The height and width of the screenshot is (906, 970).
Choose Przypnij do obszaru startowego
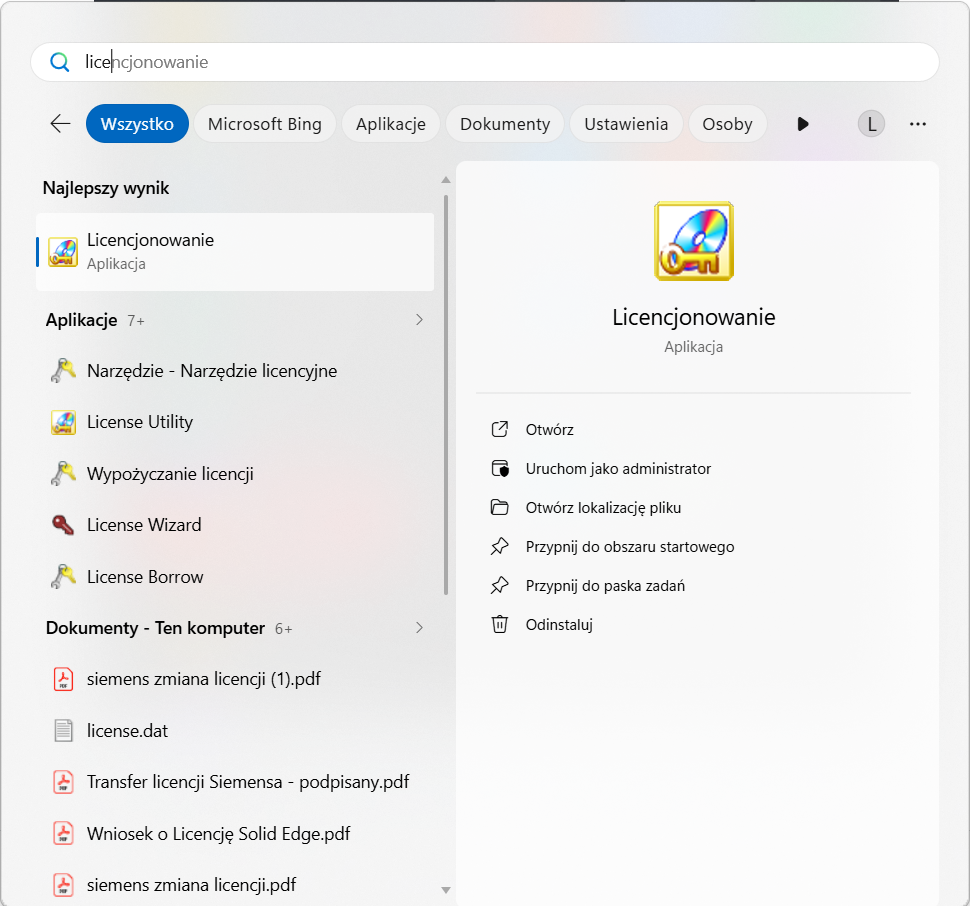tap(630, 547)
